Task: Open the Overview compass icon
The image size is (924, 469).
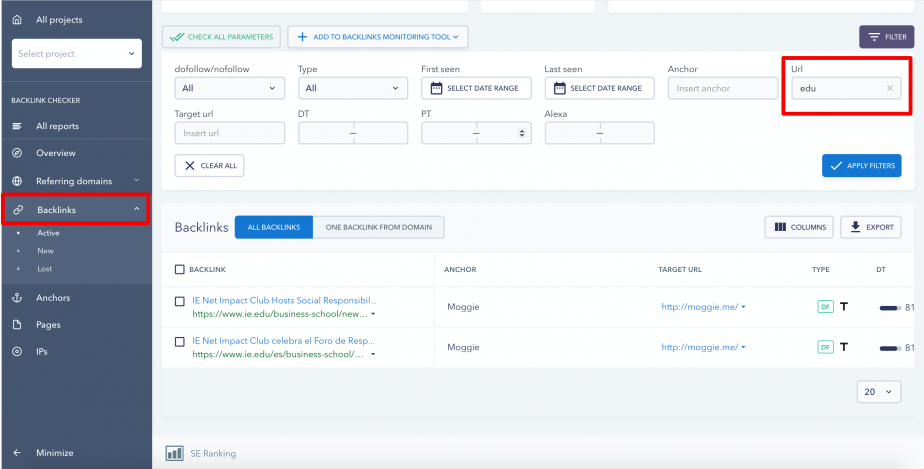Action: pos(17,153)
